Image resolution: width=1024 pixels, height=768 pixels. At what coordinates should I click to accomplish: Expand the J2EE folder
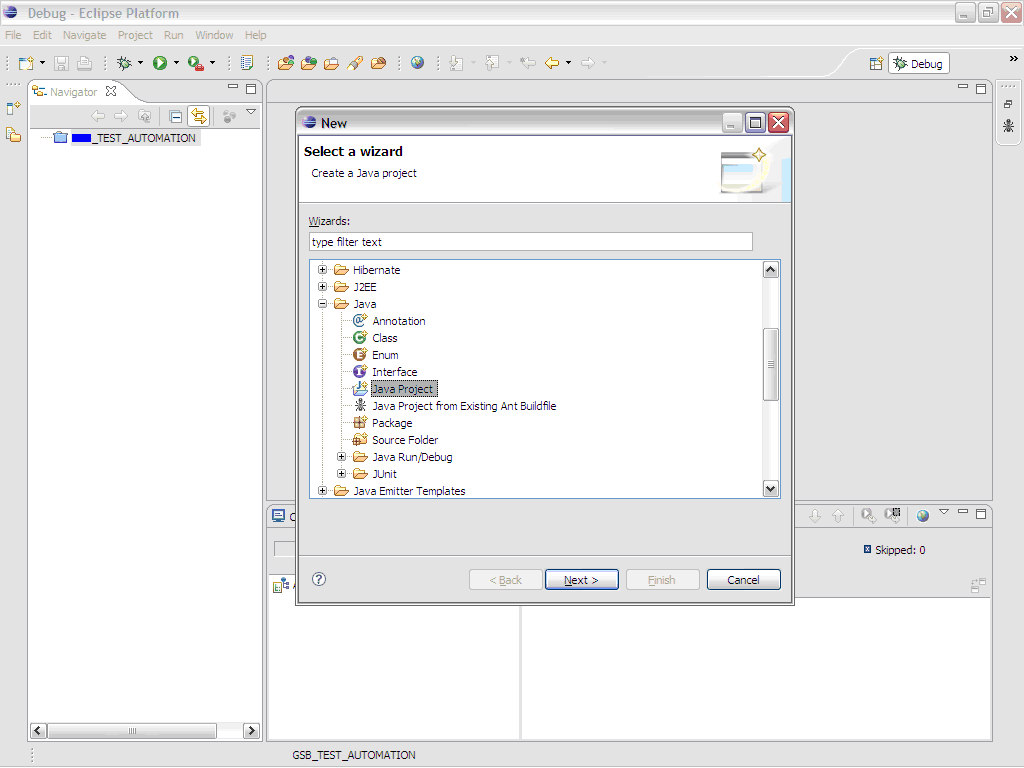point(322,287)
